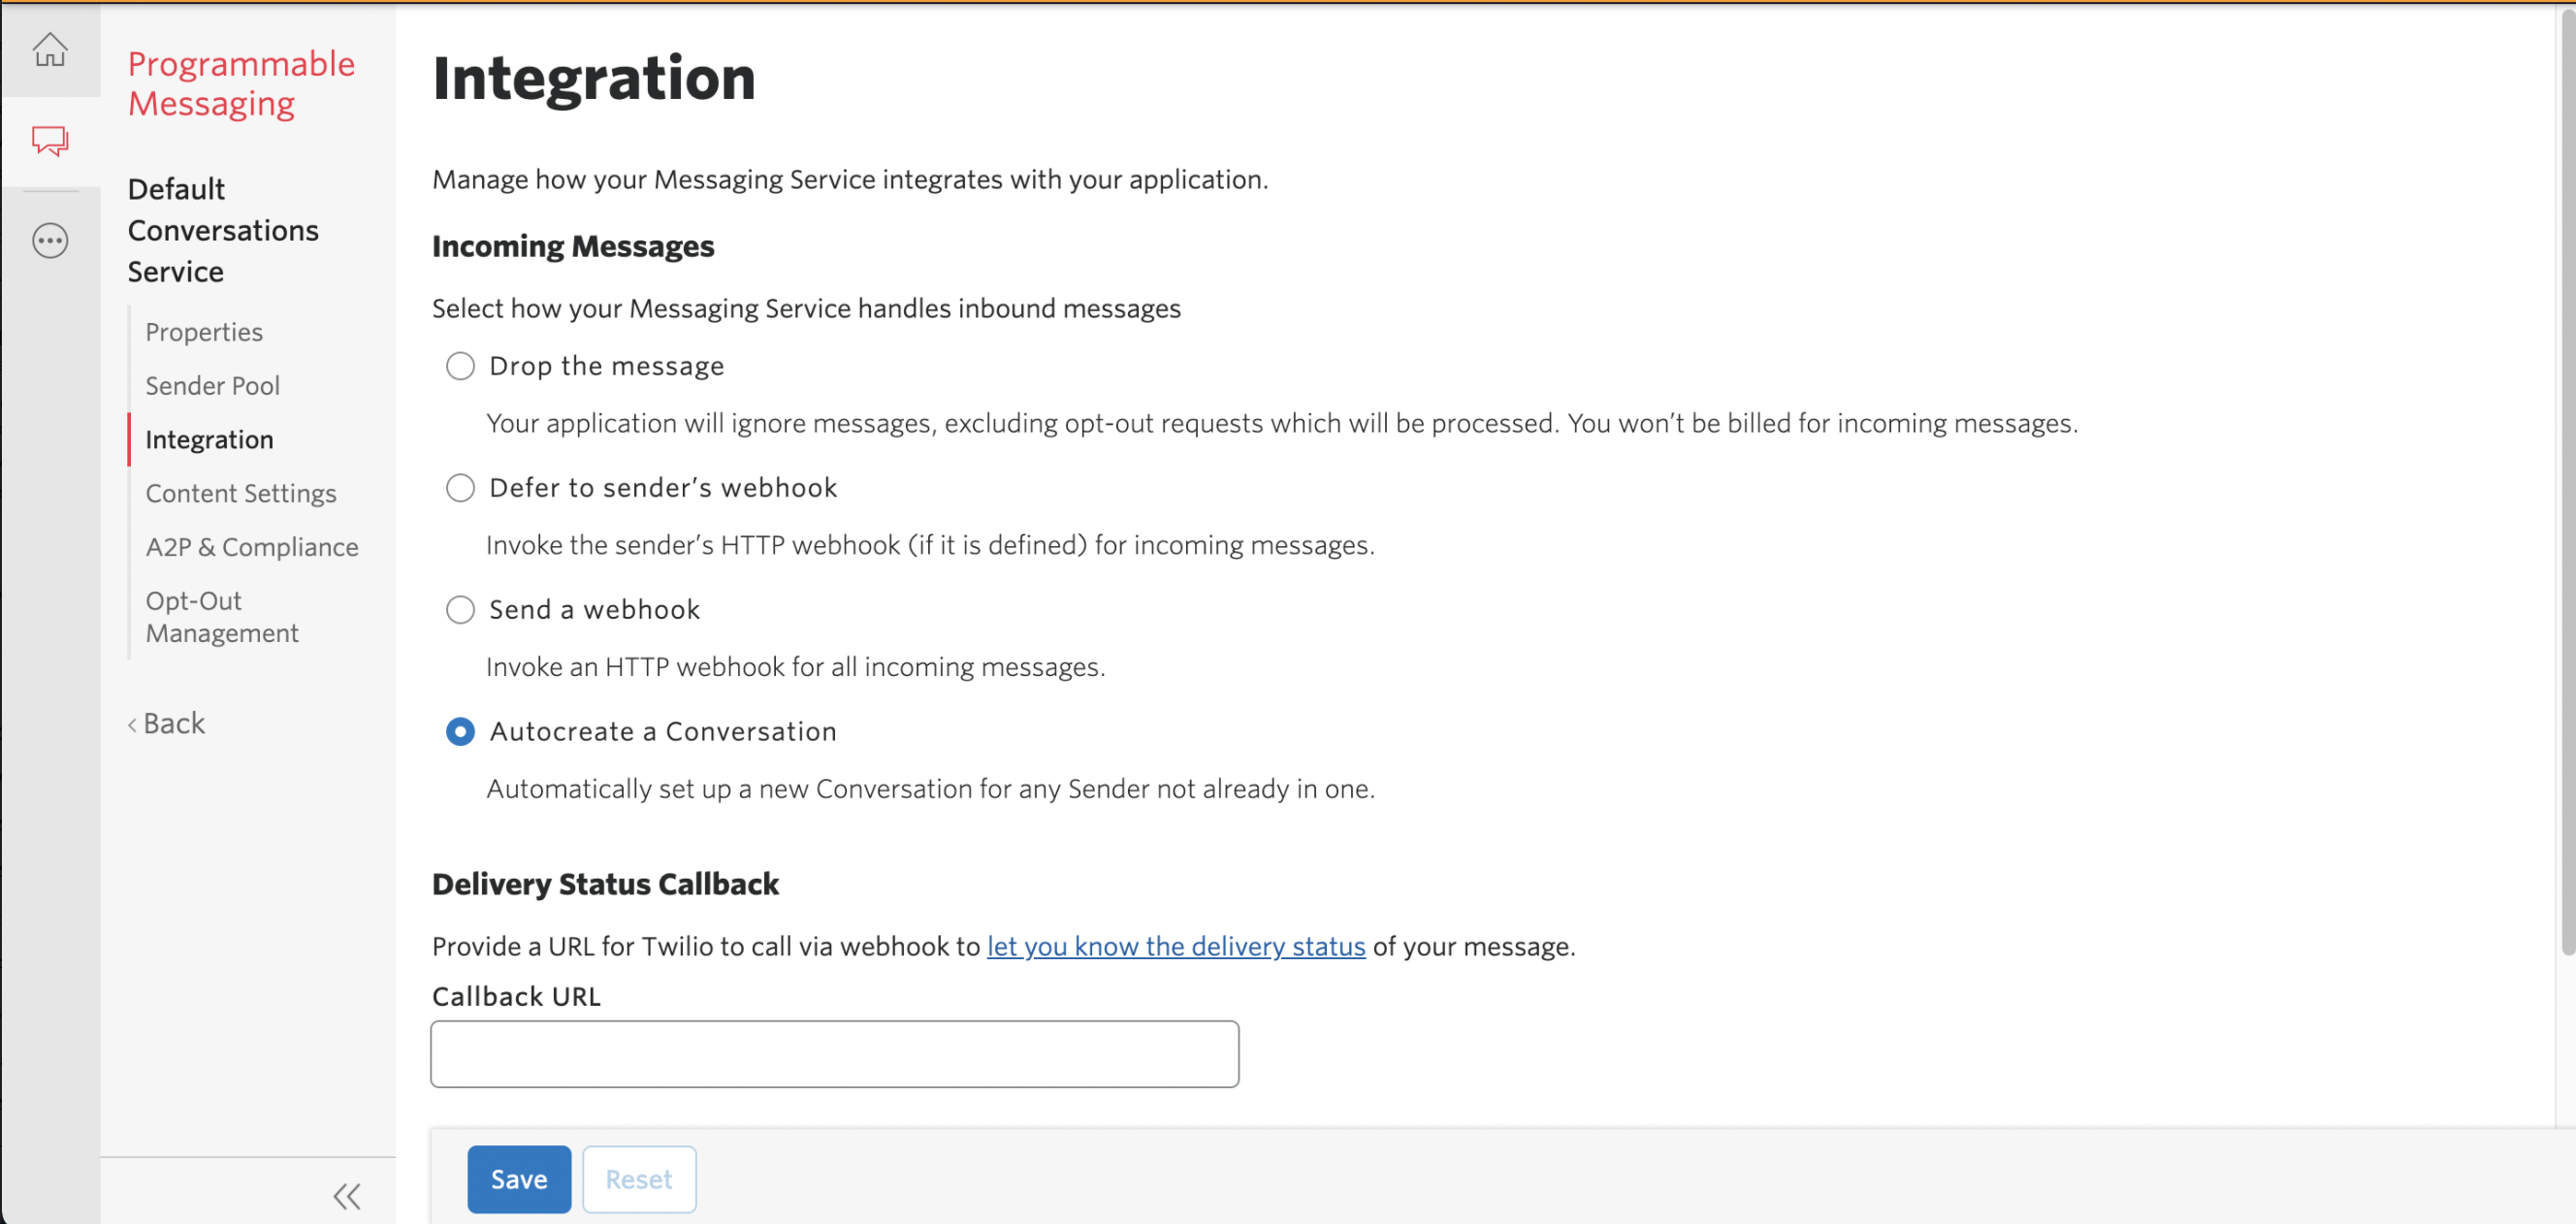
Task: Click Default Conversations Service heading
Action: (223, 230)
